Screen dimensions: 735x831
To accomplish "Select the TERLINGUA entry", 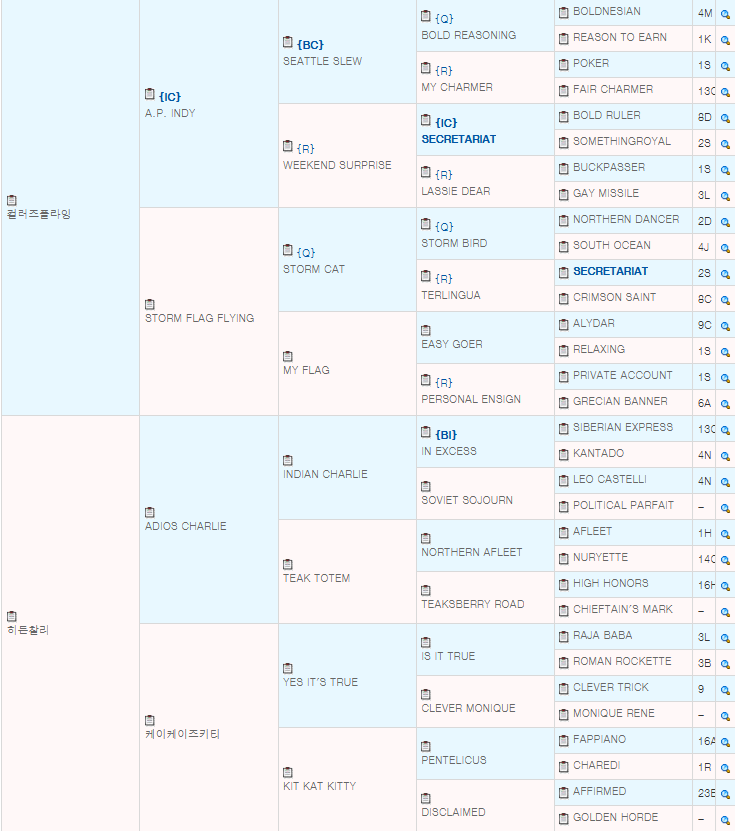I will 451,295.
